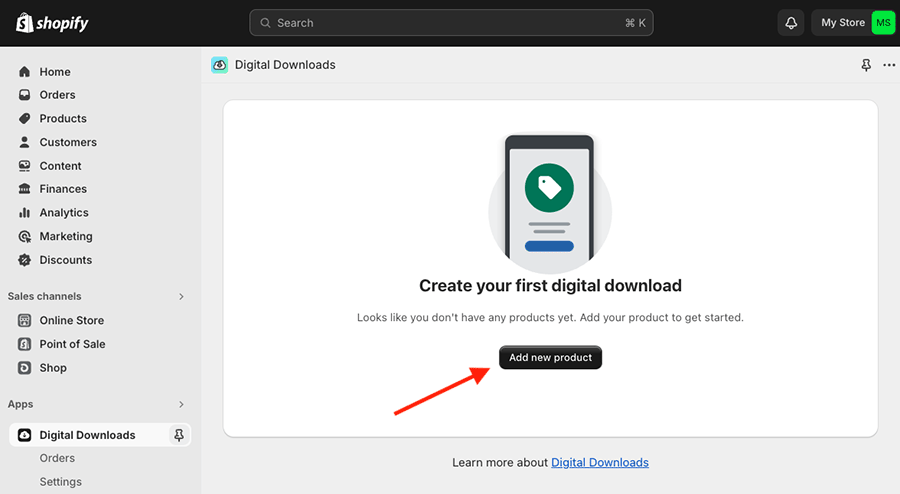
Task: Click the Point of Sale icon
Action: [x=24, y=344]
